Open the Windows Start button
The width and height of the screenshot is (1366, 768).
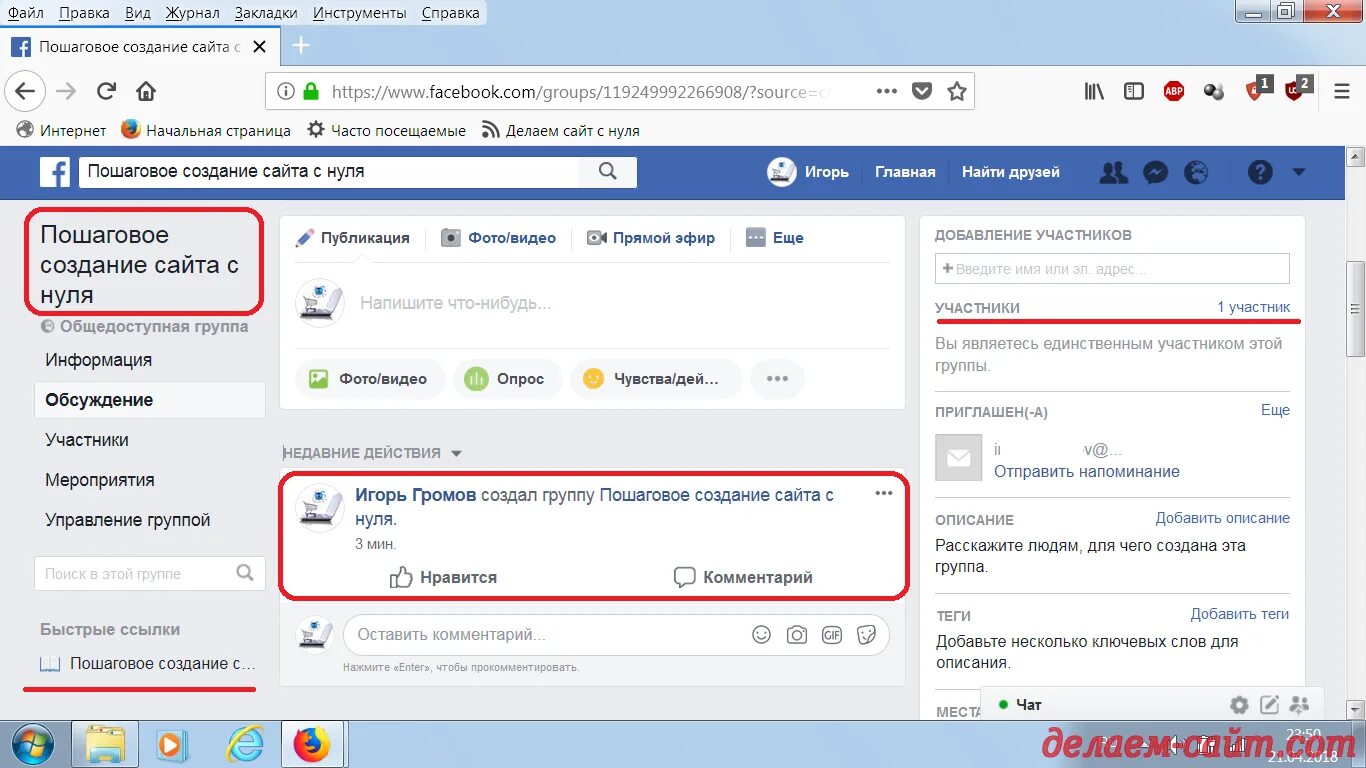coord(33,744)
